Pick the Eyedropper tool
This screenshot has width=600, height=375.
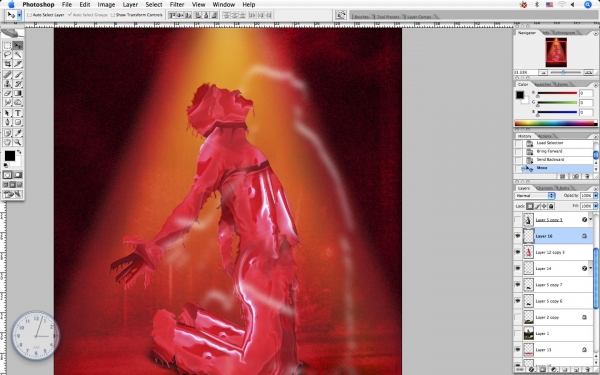coord(18,133)
